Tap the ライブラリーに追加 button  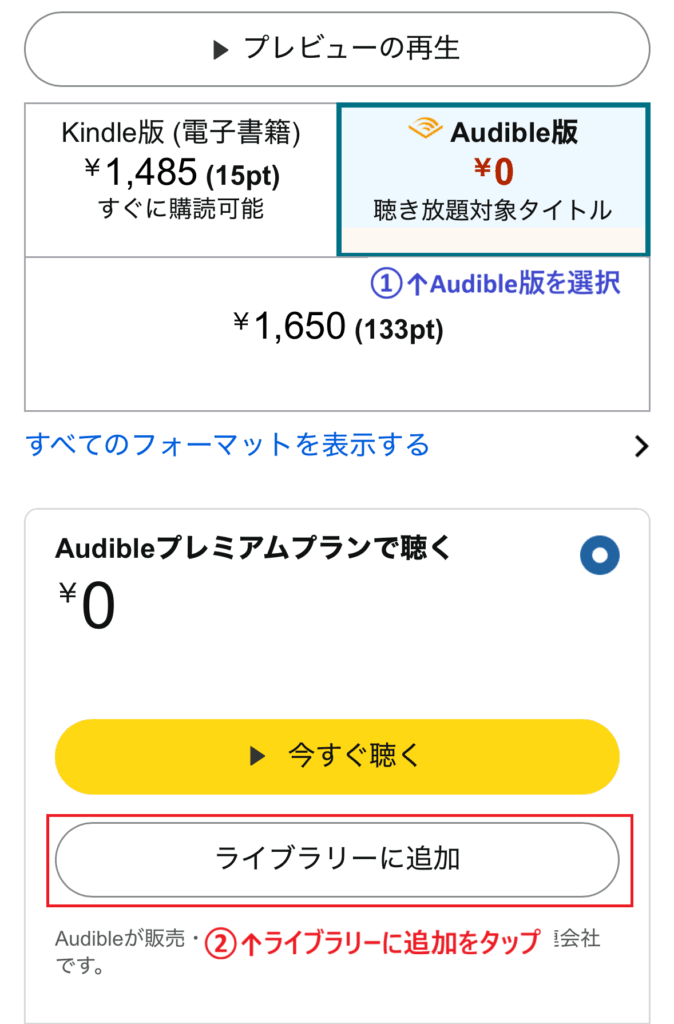pyautogui.click(x=337, y=859)
